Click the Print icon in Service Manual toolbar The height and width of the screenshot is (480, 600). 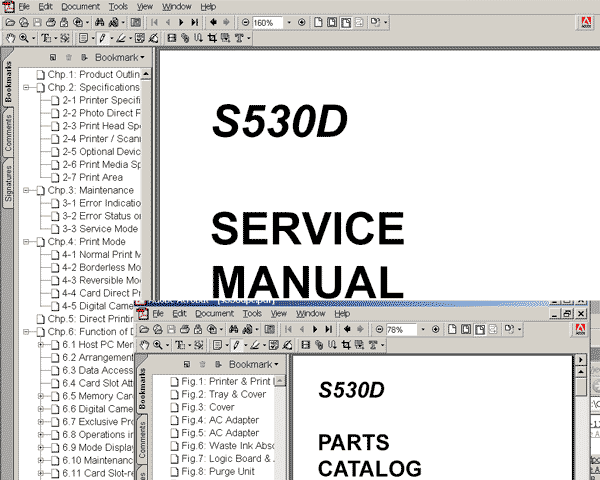(x=51, y=23)
